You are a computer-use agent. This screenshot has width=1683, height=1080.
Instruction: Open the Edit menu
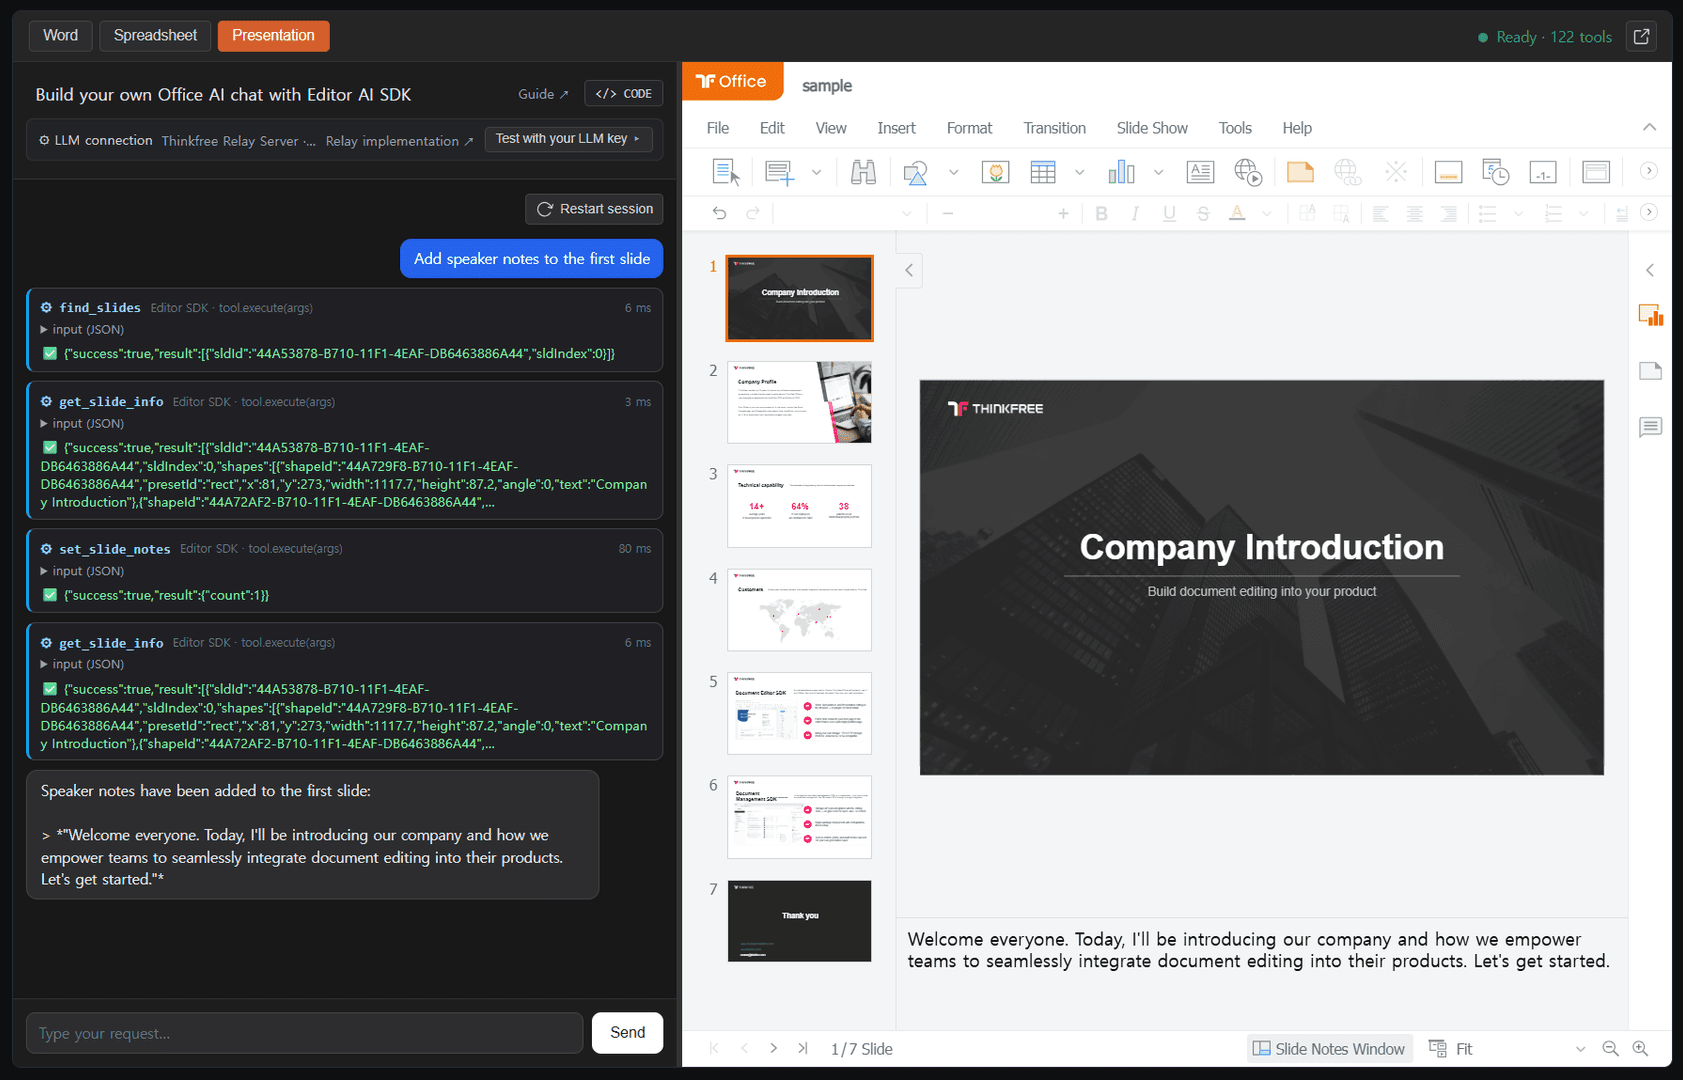tap(772, 128)
